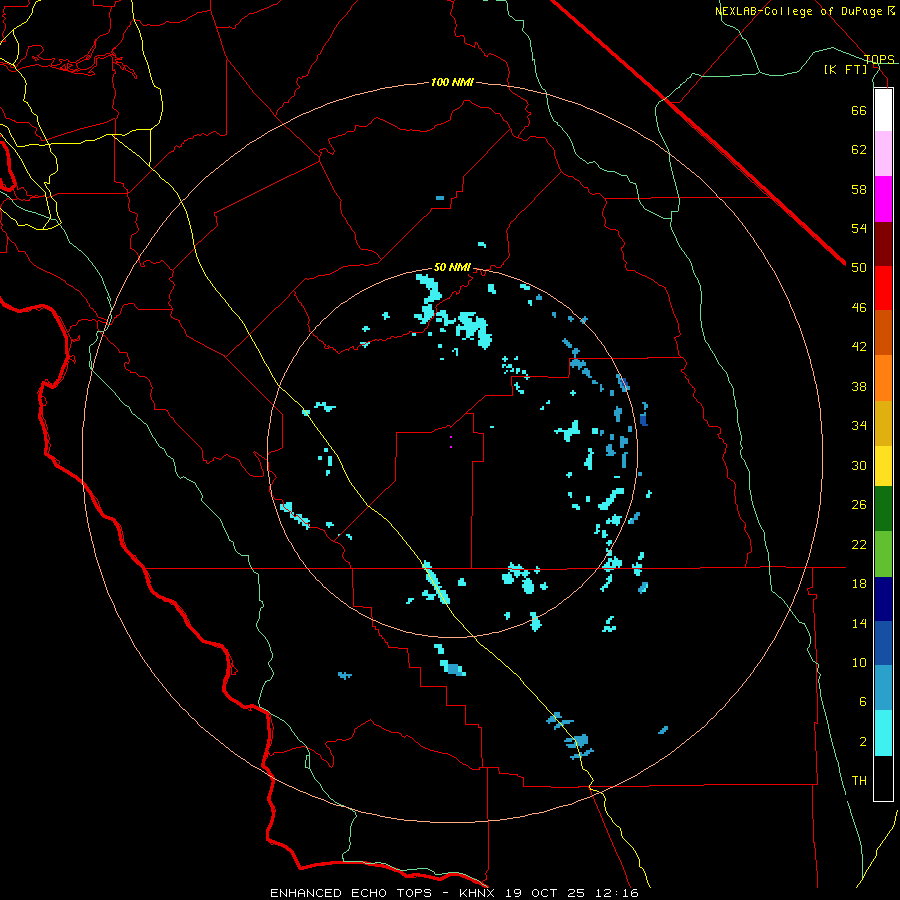Click the light green 22-26 kft swatch
The image size is (900, 900).
tap(883, 554)
